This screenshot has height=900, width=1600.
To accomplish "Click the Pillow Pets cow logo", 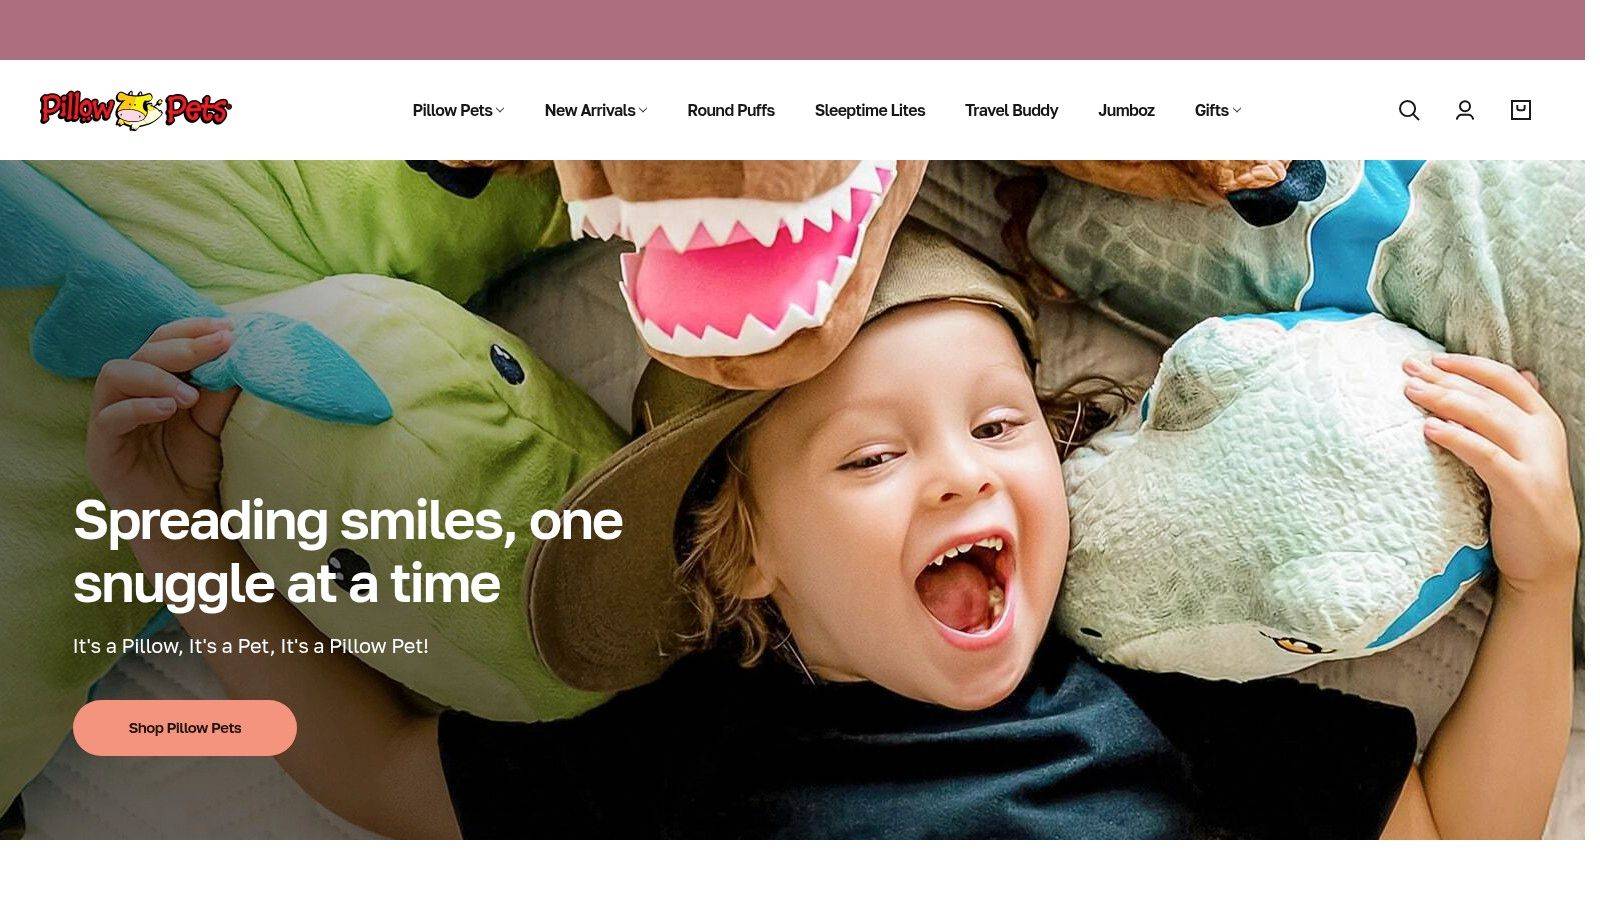I will 135,109.
